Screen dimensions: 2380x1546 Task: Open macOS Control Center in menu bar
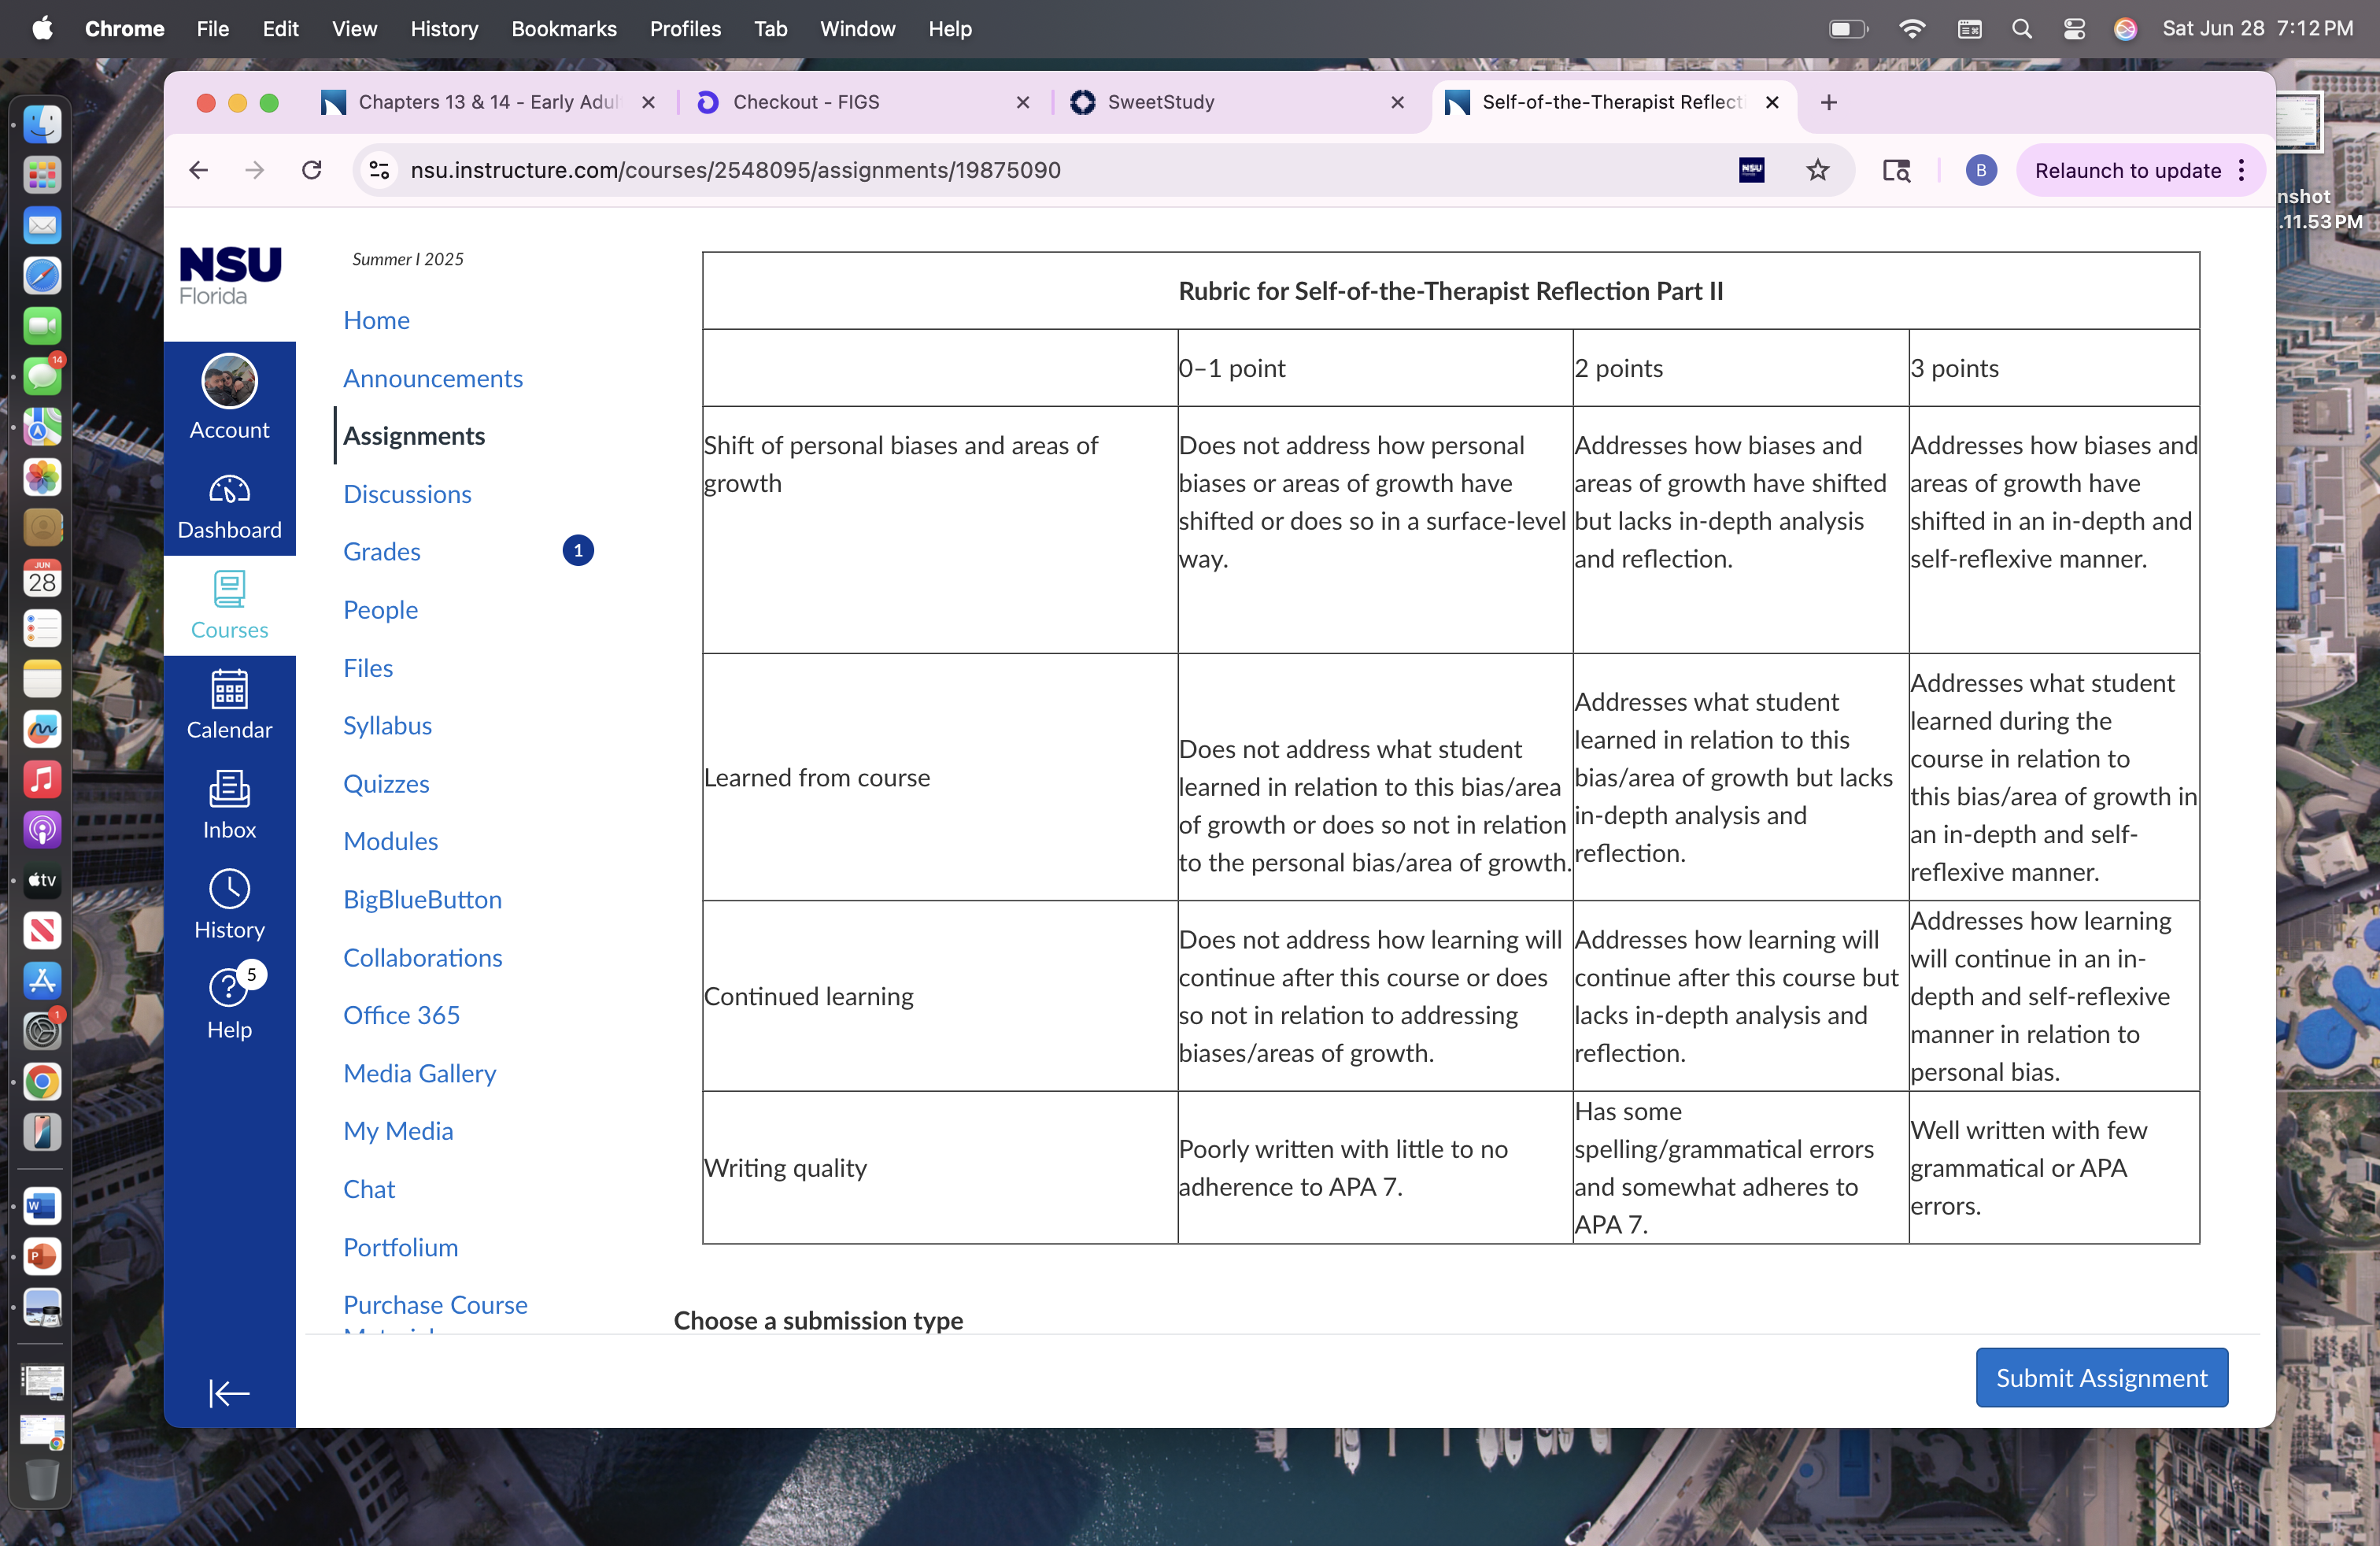2074,29
